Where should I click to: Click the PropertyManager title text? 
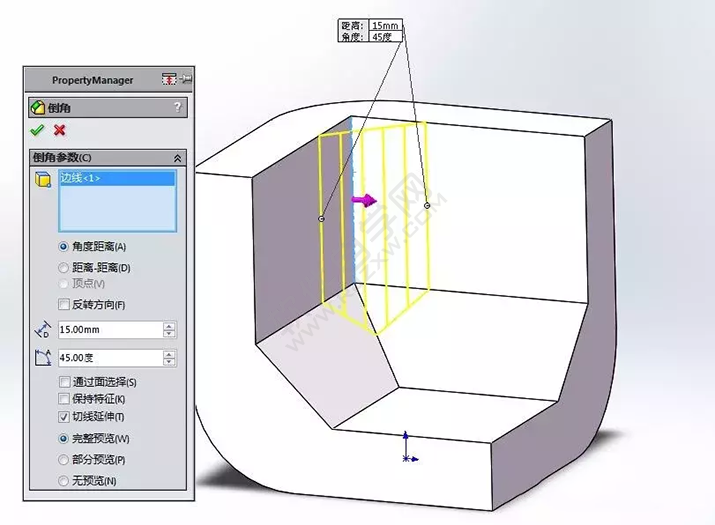click(x=93, y=80)
